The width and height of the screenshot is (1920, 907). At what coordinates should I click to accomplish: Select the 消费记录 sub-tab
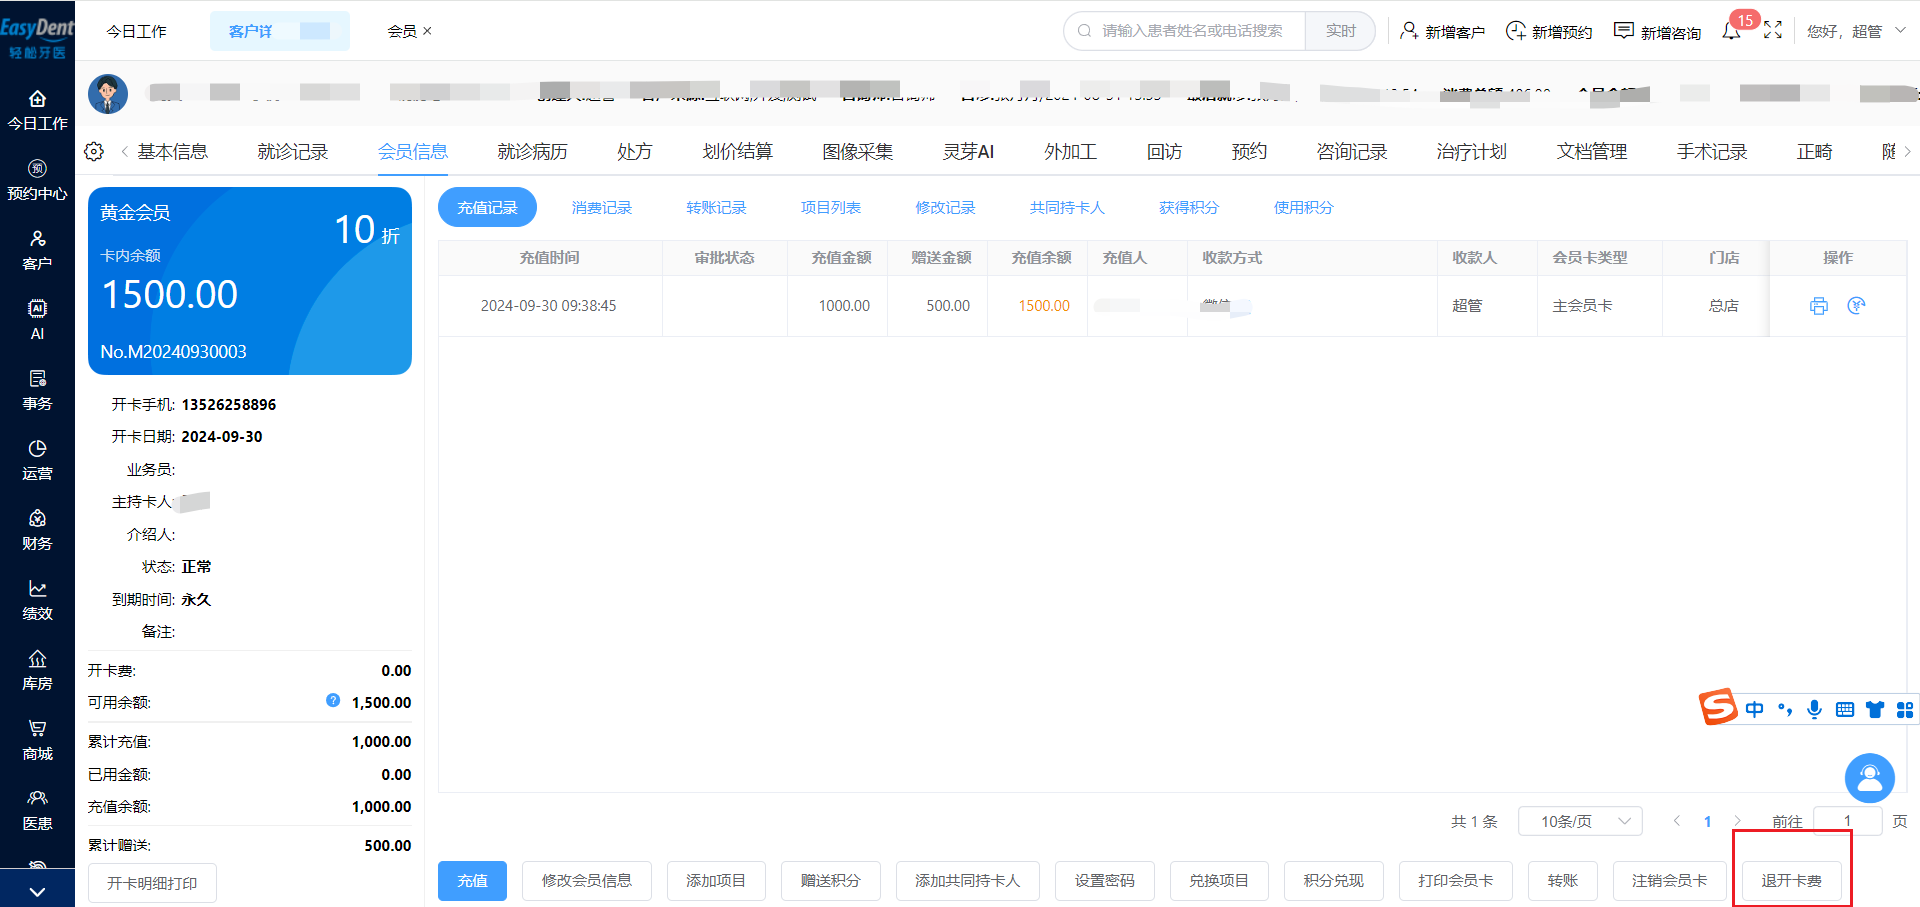coord(601,207)
